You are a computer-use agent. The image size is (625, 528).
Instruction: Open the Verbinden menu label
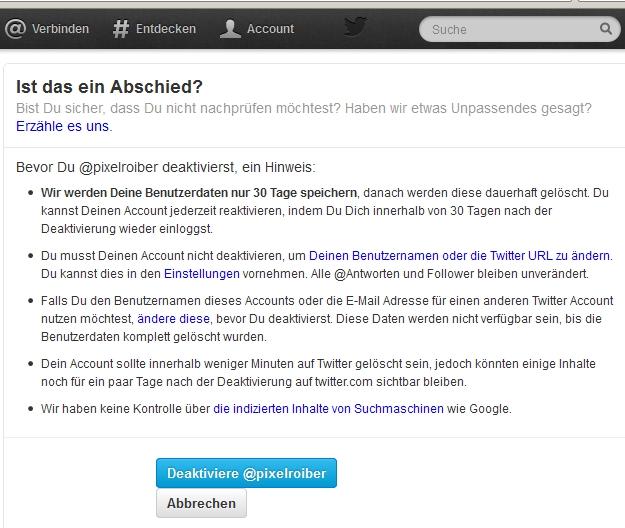click(x=60, y=29)
